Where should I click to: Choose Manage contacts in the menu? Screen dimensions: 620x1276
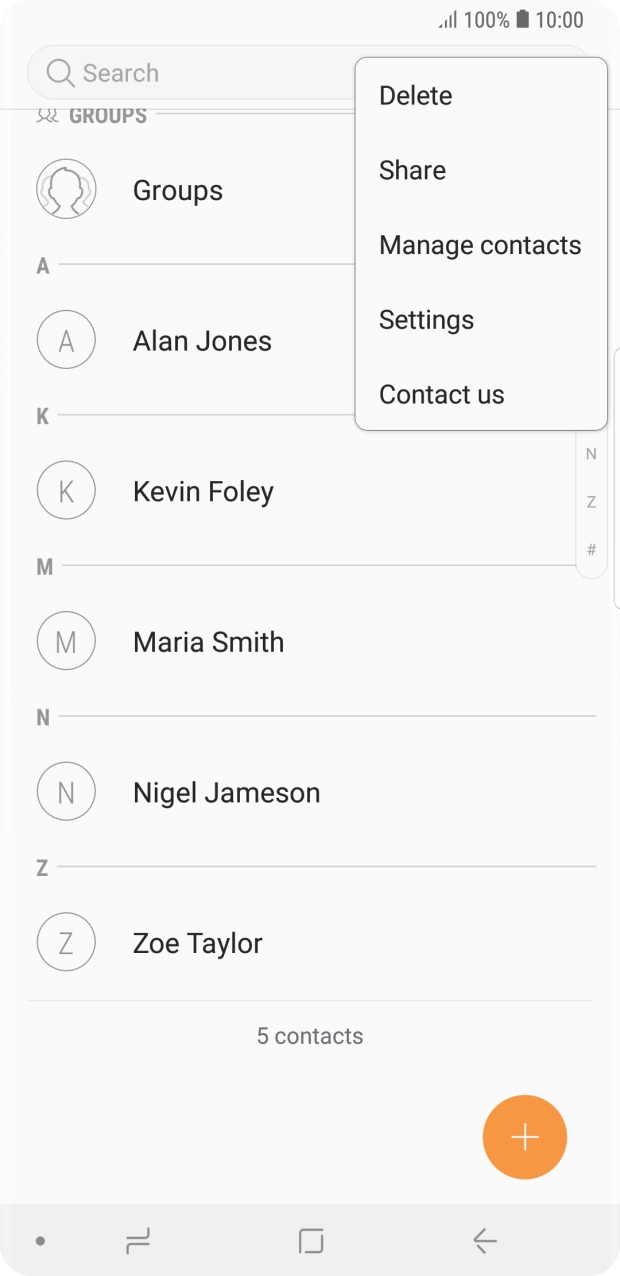(x=480, y=245)
